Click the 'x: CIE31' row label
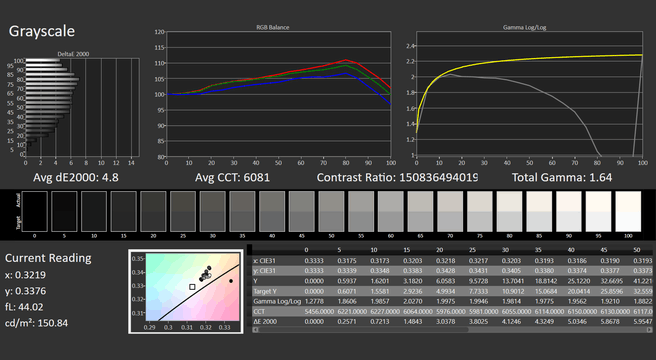Image resolution: width=656 pixels, height=360 pixels. click(264, 261)
